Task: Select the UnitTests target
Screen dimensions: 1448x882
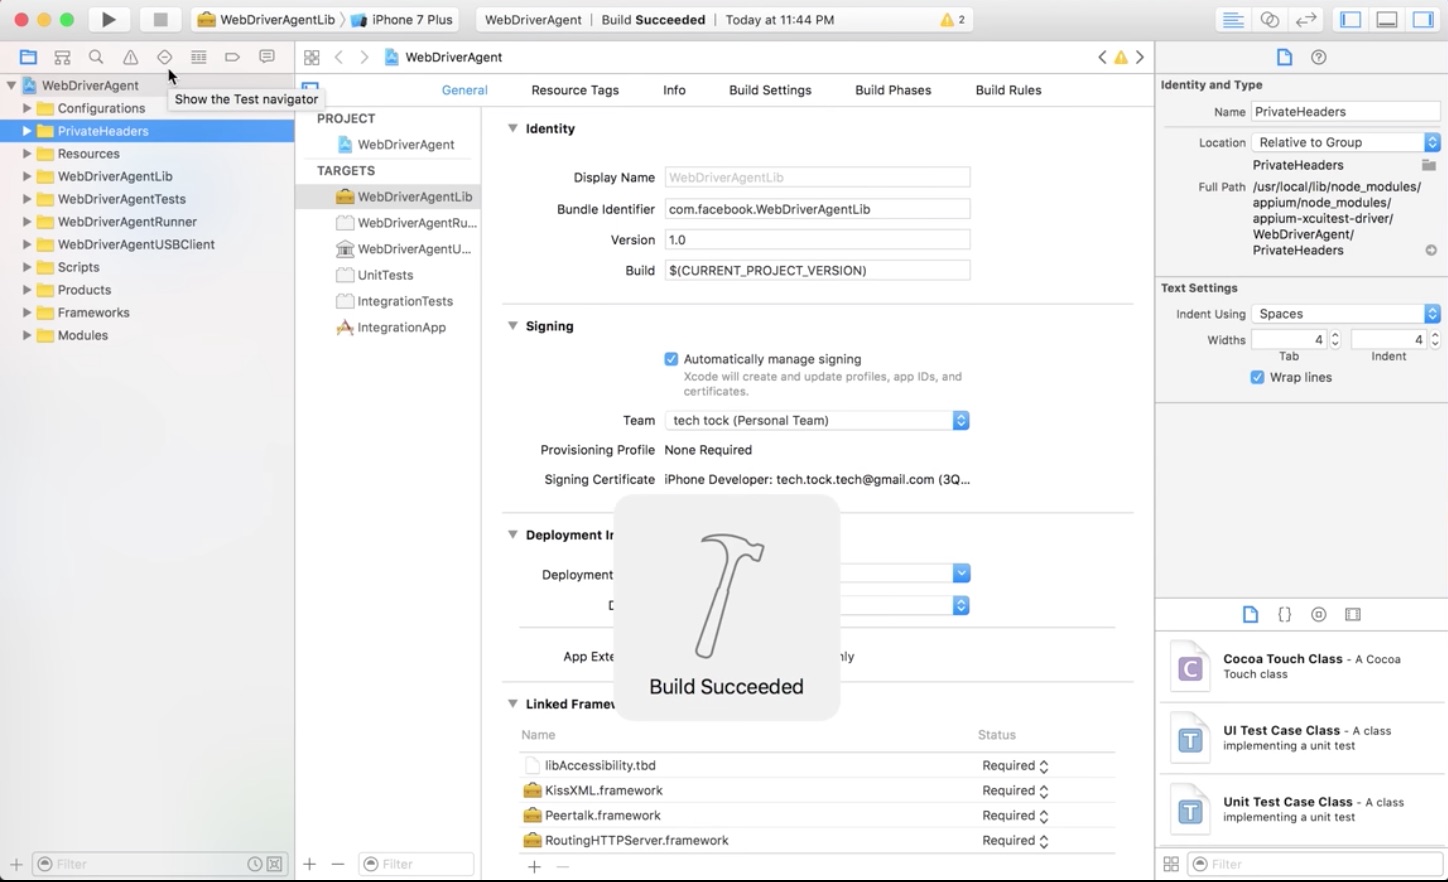Action: [x=385, y=275]
